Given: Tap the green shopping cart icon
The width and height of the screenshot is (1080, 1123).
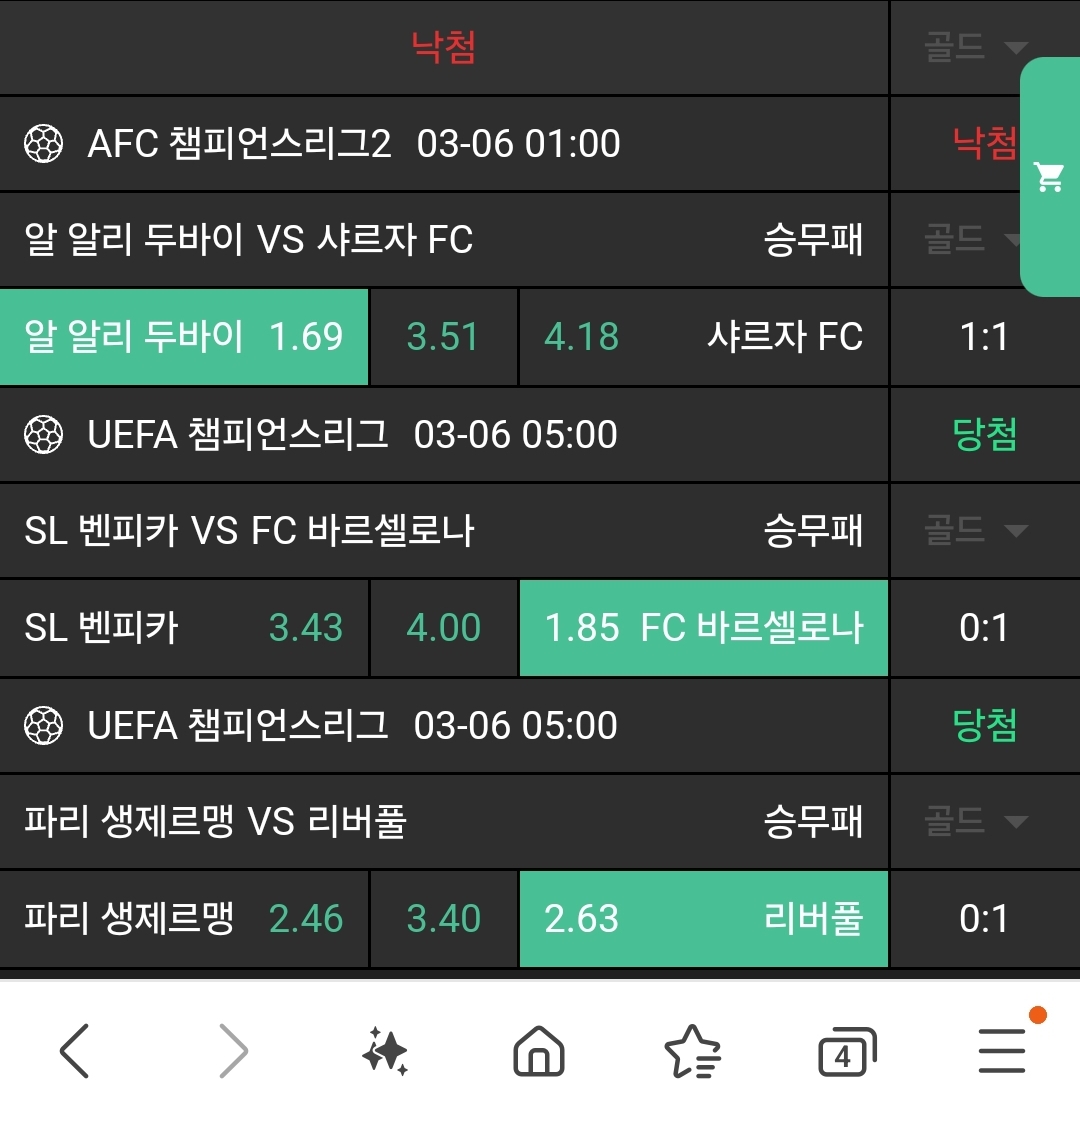Looking at the screenshot, I should pyautogui.click(x=1049, y=177).
